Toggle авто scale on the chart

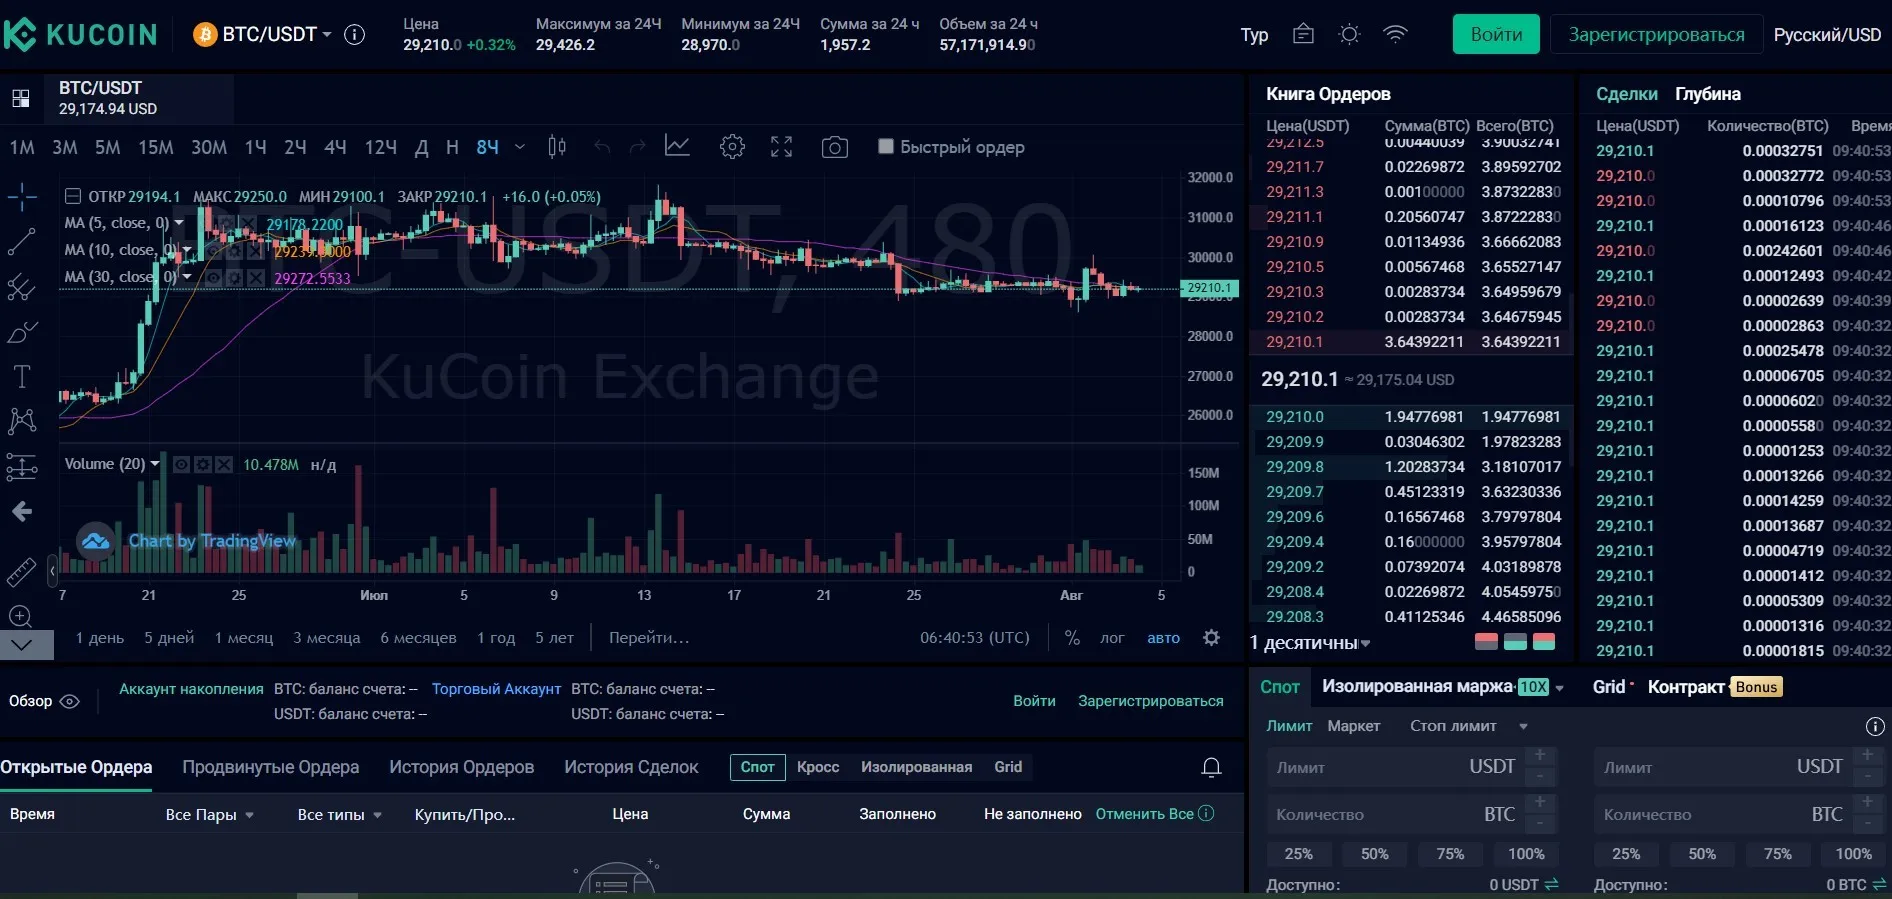pos(1163,637)
